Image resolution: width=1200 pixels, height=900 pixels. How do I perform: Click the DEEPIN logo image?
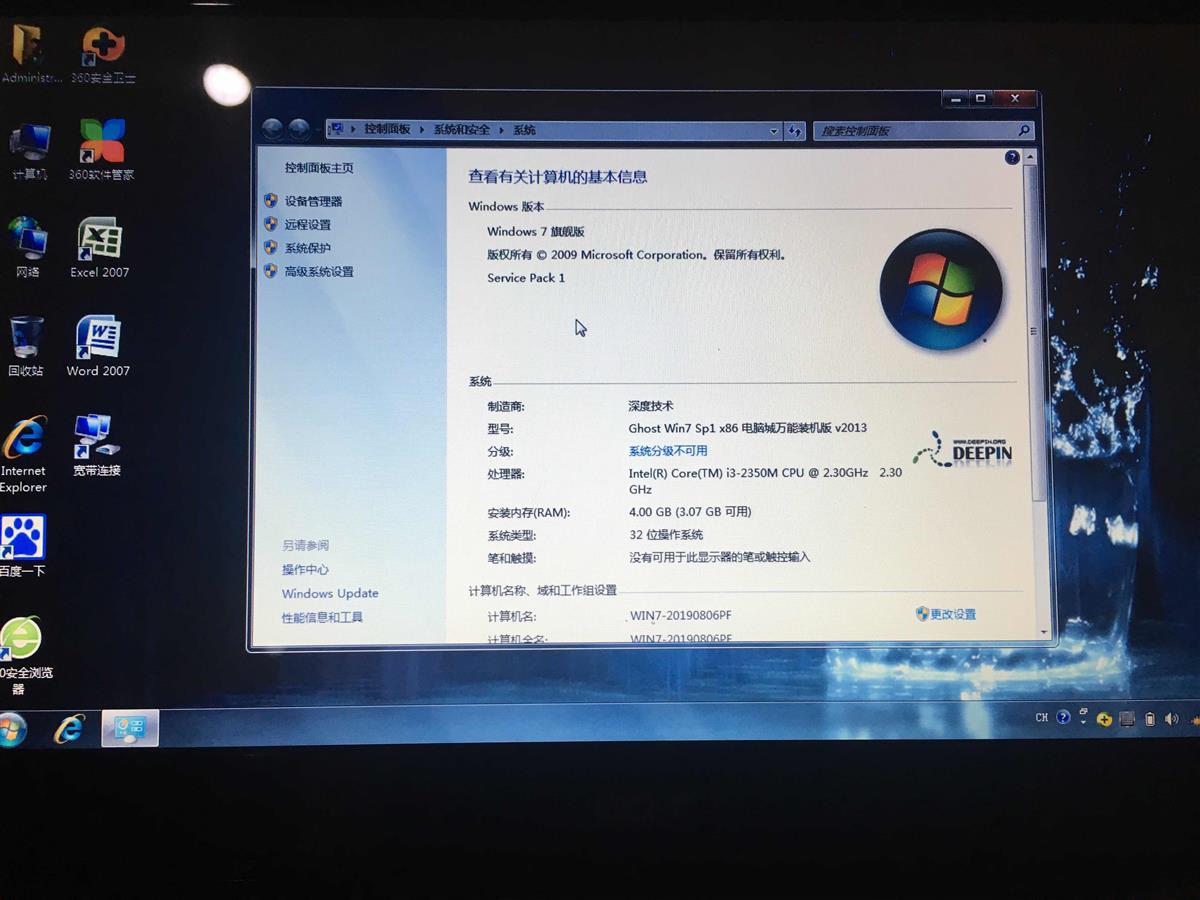click(x=962, y=450)
